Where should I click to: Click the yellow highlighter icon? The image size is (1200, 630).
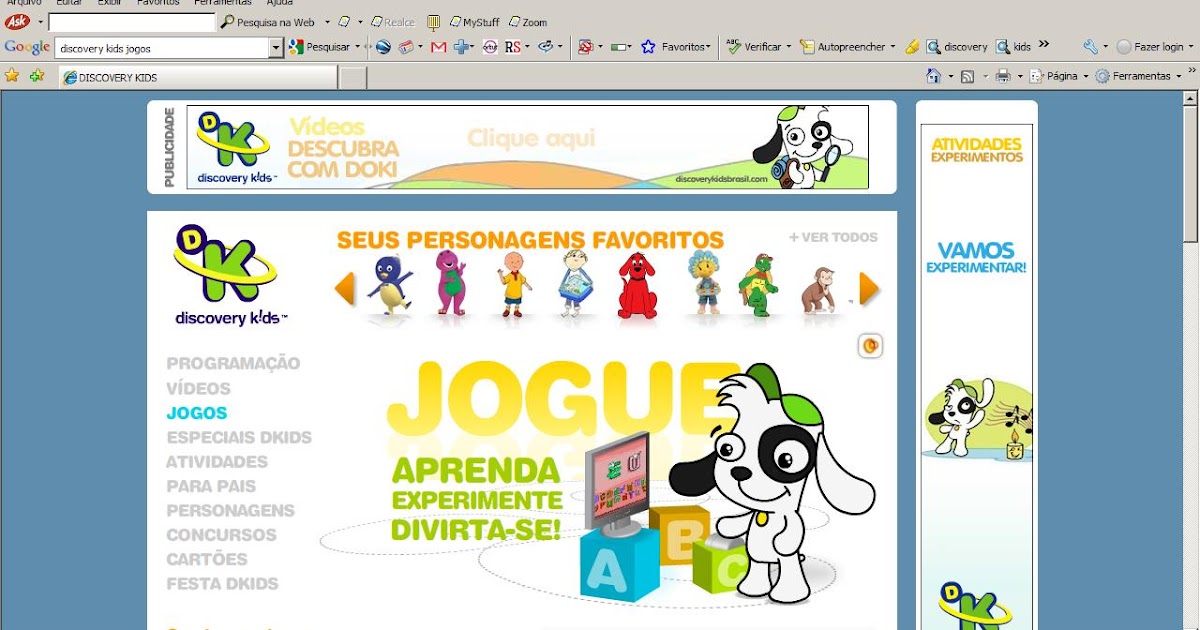pos(912,47)
